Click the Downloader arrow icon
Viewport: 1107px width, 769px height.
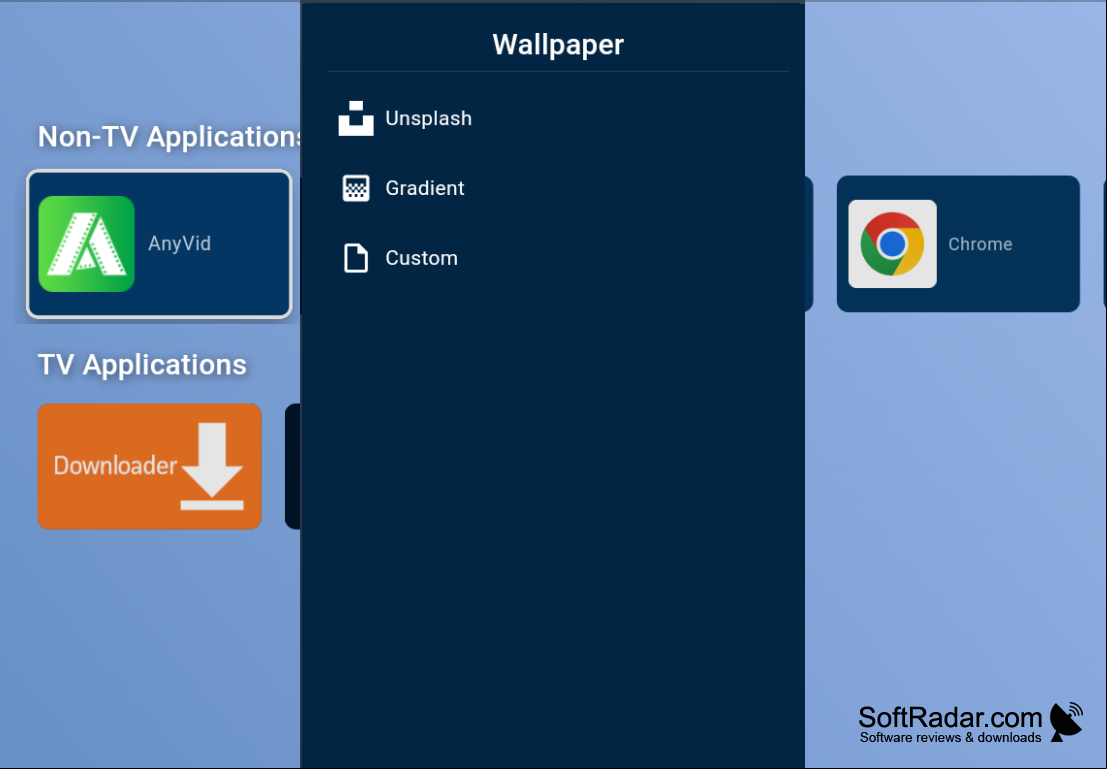[x=212, y=466]
